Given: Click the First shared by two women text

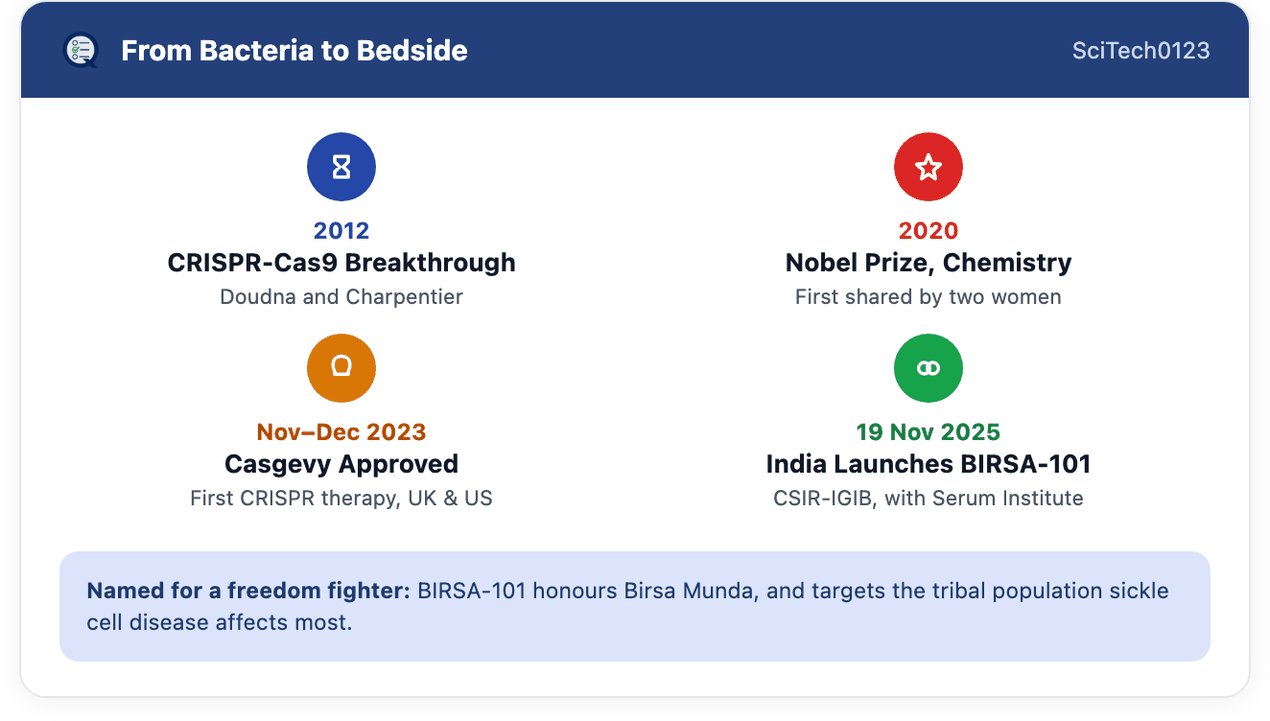Looking at the screenshot, I should point(928,297).
